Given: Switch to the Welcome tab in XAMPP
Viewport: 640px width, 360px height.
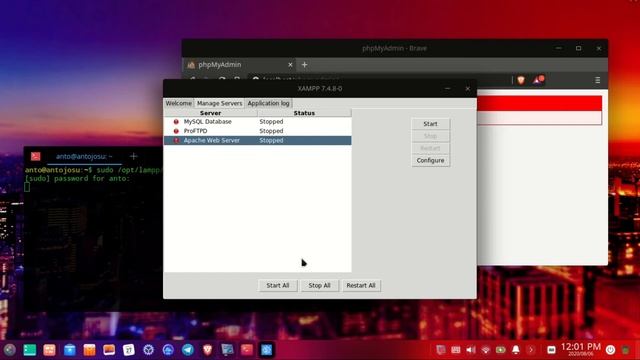Looking at the screenshot, I should point(178,103).
